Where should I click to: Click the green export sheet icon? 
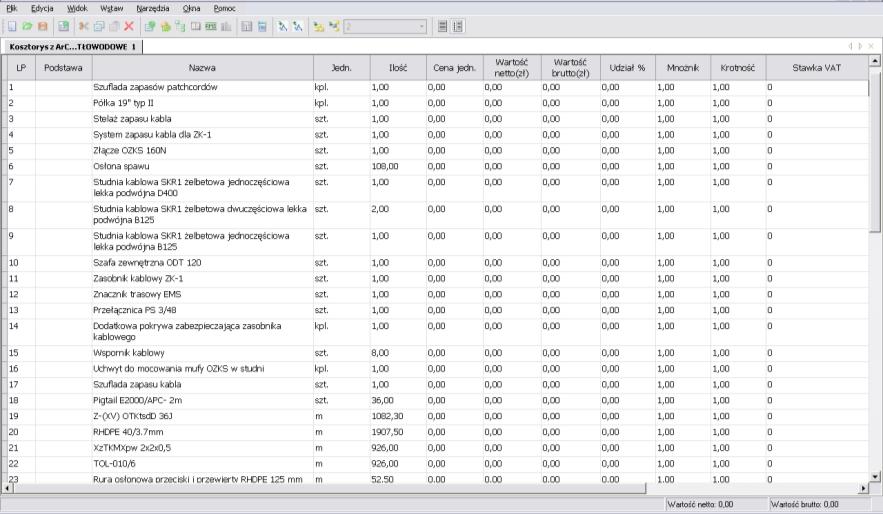[x=63, y=26]
